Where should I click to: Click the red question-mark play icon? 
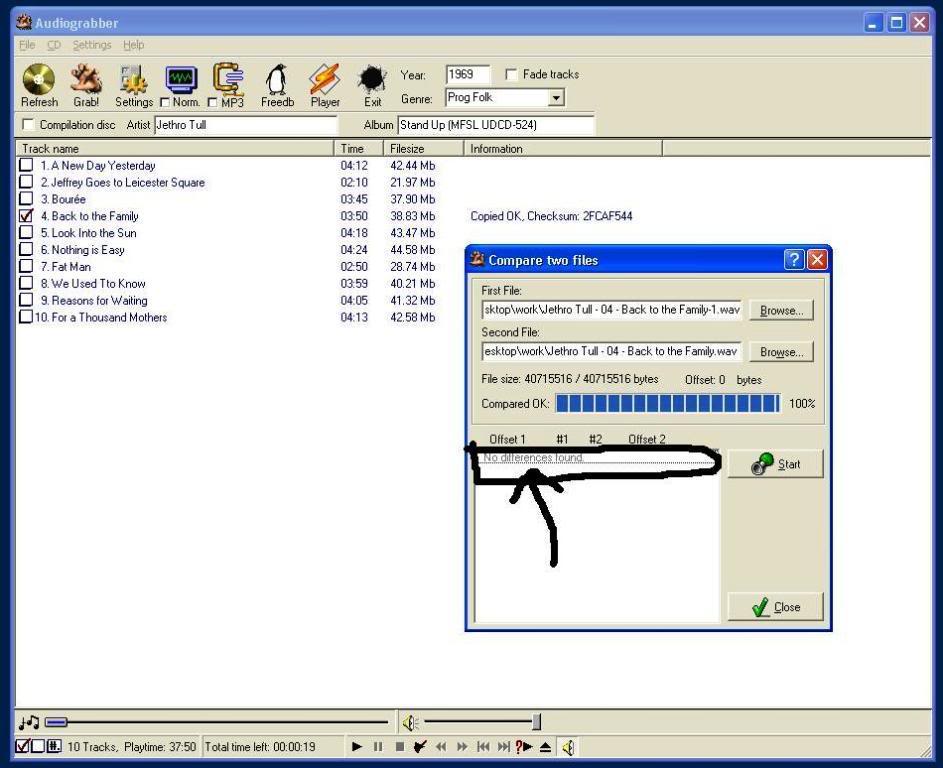click(524, 746)
